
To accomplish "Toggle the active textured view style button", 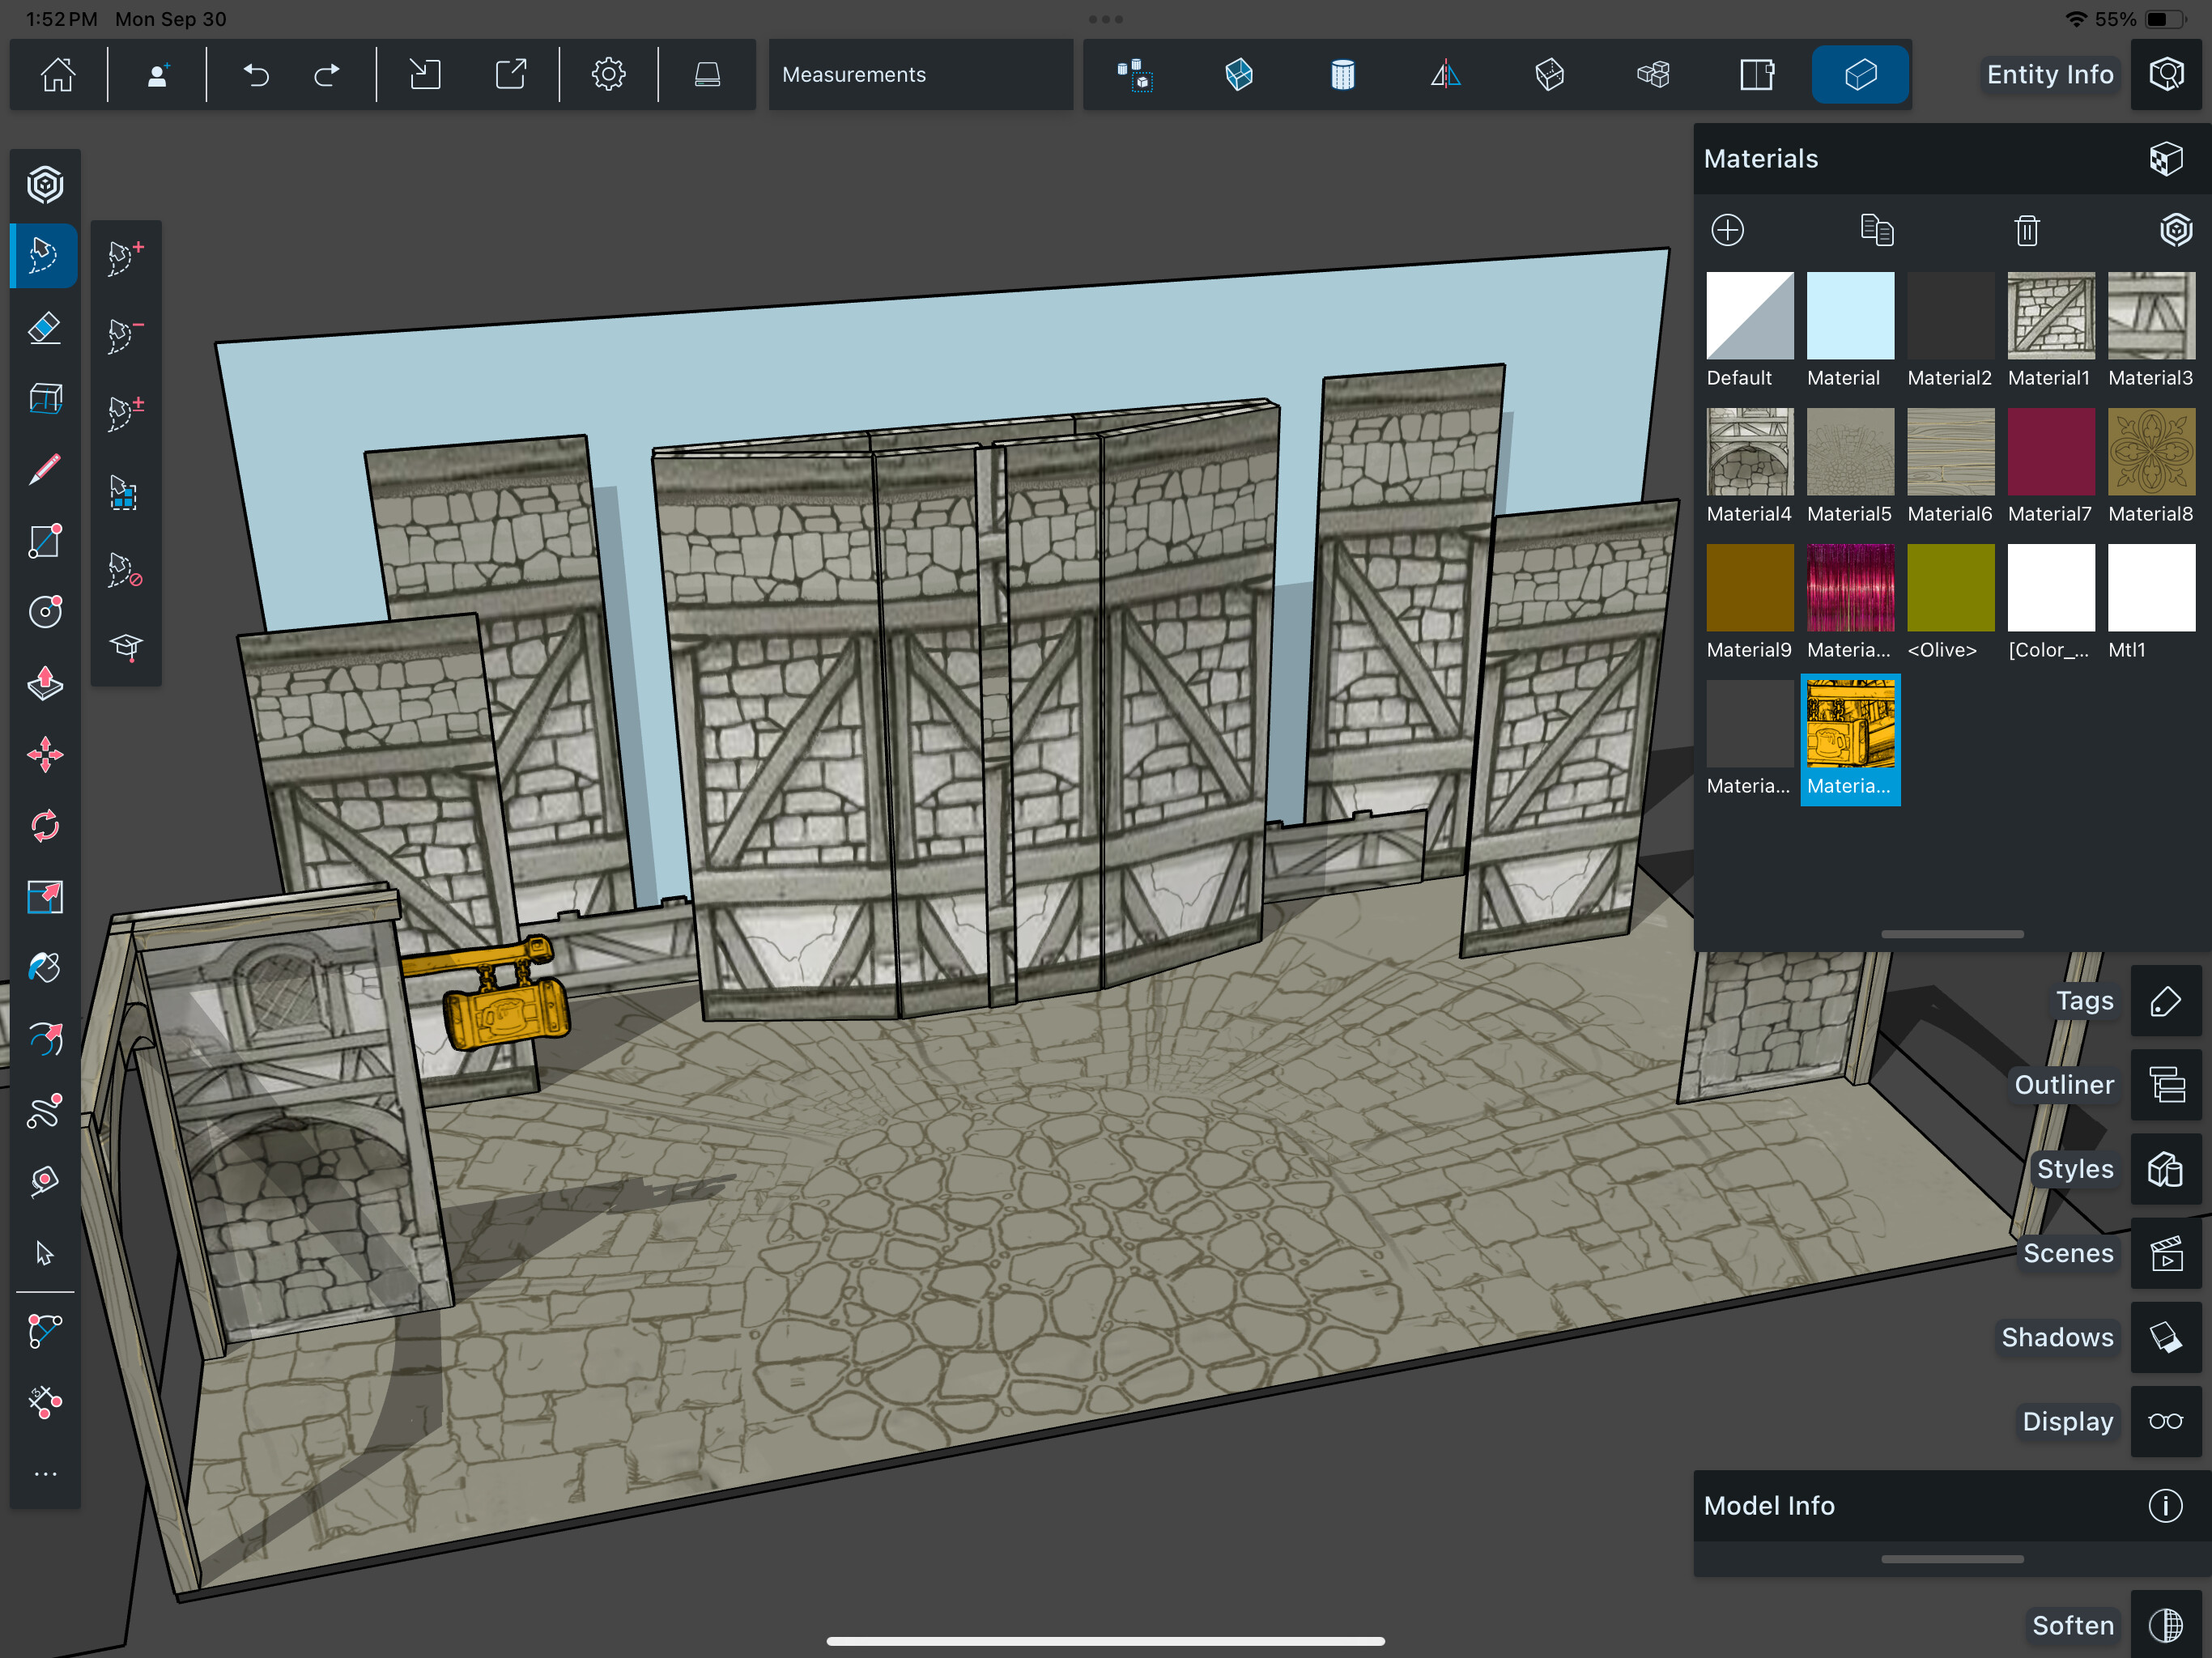I will click(x=1860, y=75).
